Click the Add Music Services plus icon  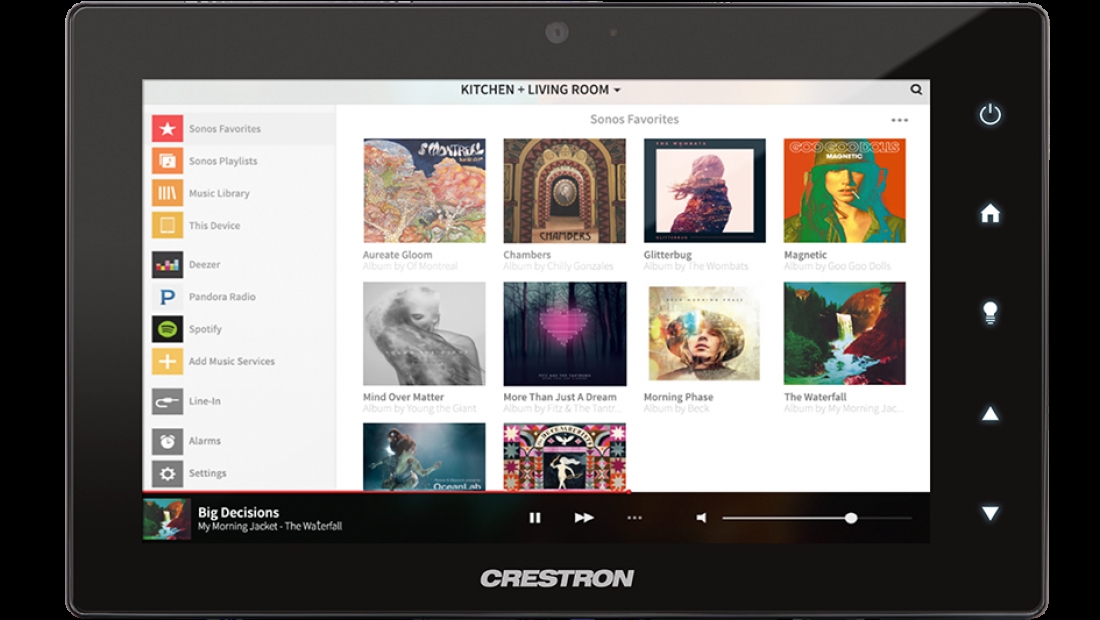tap(167, 361)
